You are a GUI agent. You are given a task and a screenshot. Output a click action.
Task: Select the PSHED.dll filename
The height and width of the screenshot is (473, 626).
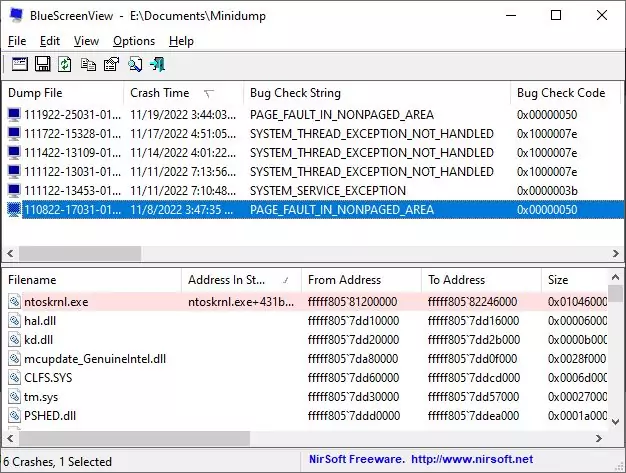(x=50, y=416)
